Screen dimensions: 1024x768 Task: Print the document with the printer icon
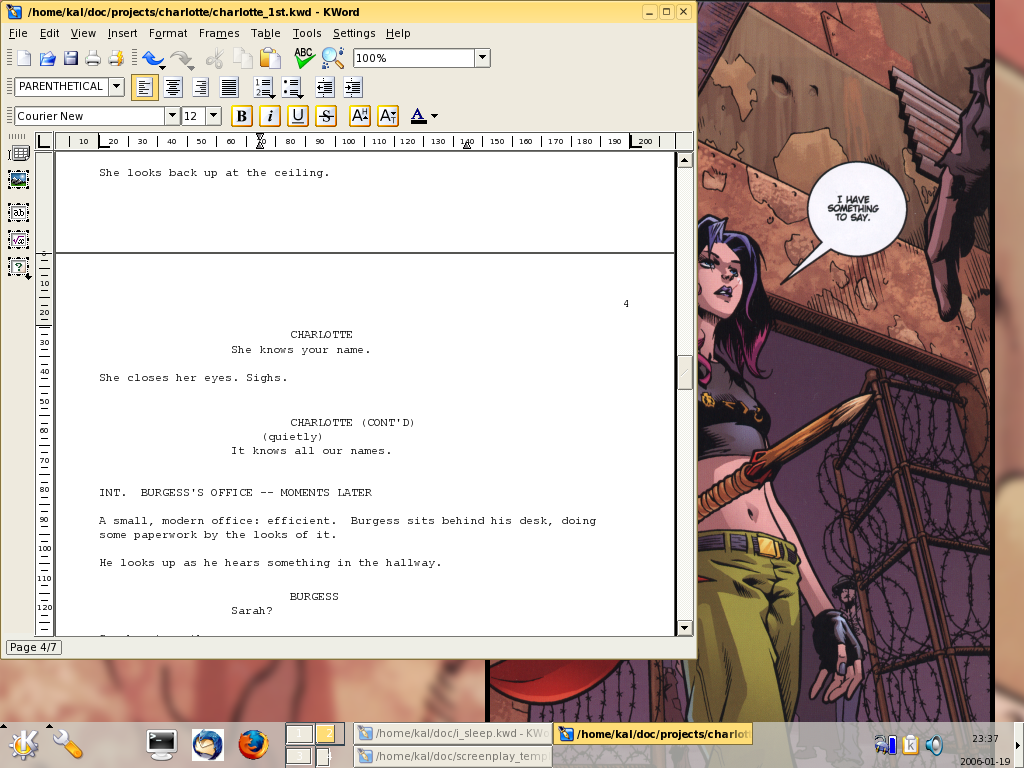(93, 58)
